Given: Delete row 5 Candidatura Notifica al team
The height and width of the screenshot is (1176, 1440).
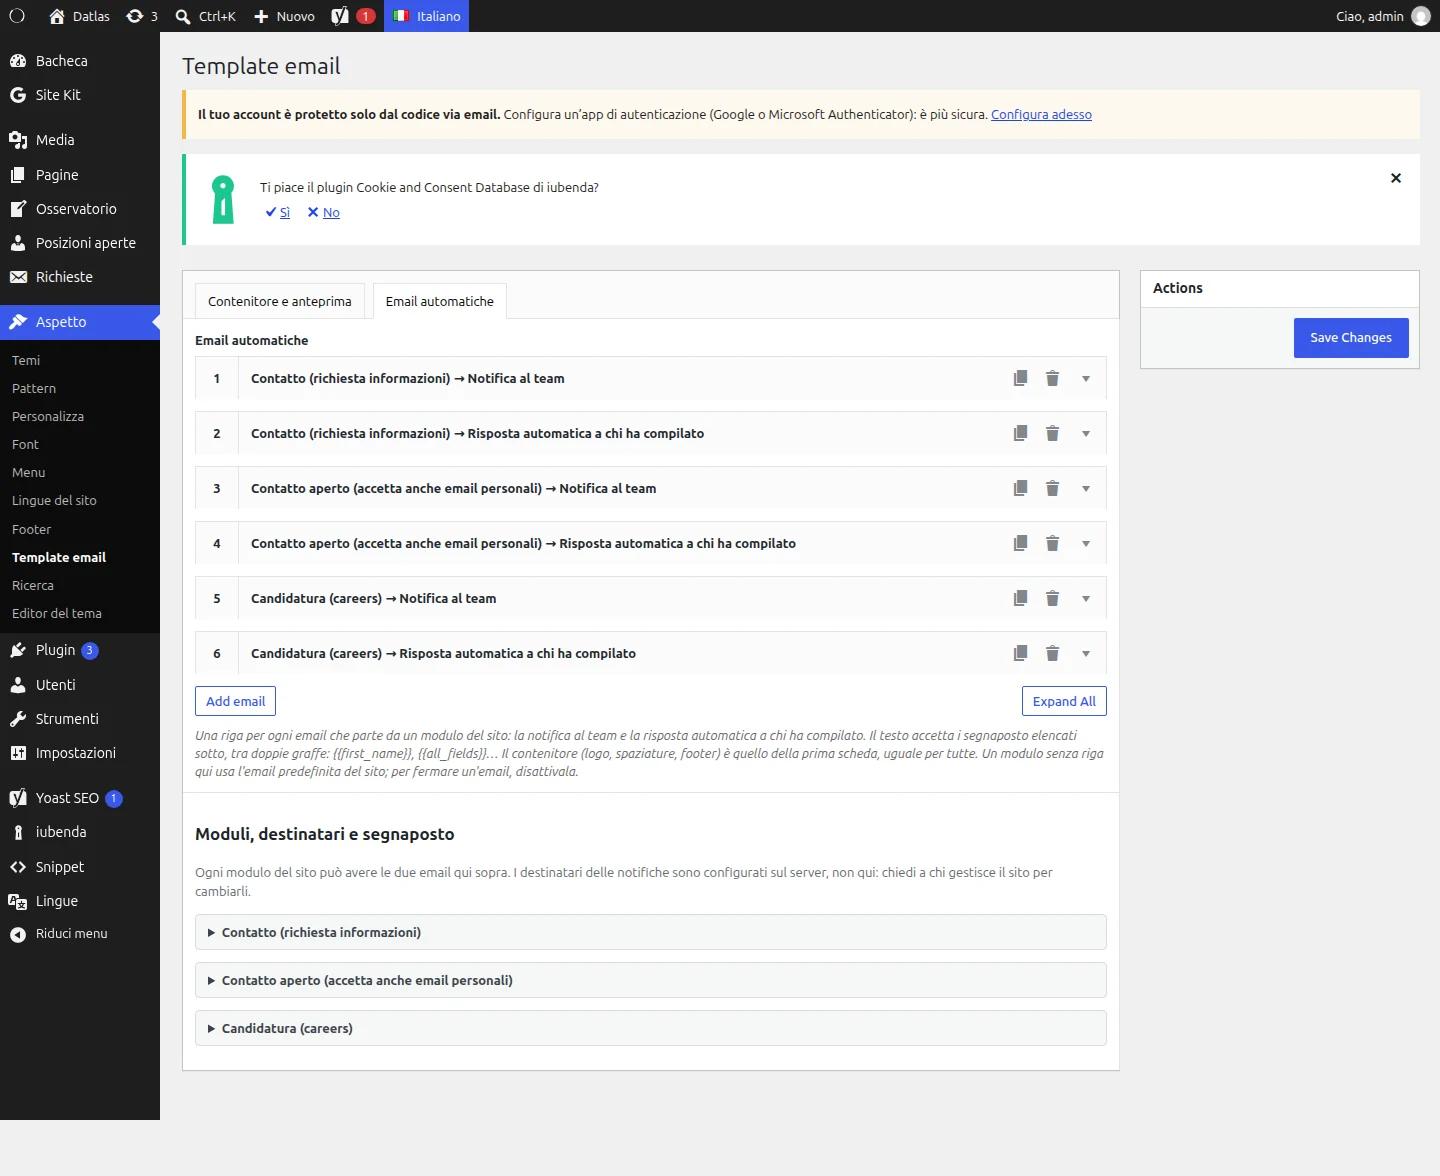Looking at the screenshot, I should (x=1052, y=598).
